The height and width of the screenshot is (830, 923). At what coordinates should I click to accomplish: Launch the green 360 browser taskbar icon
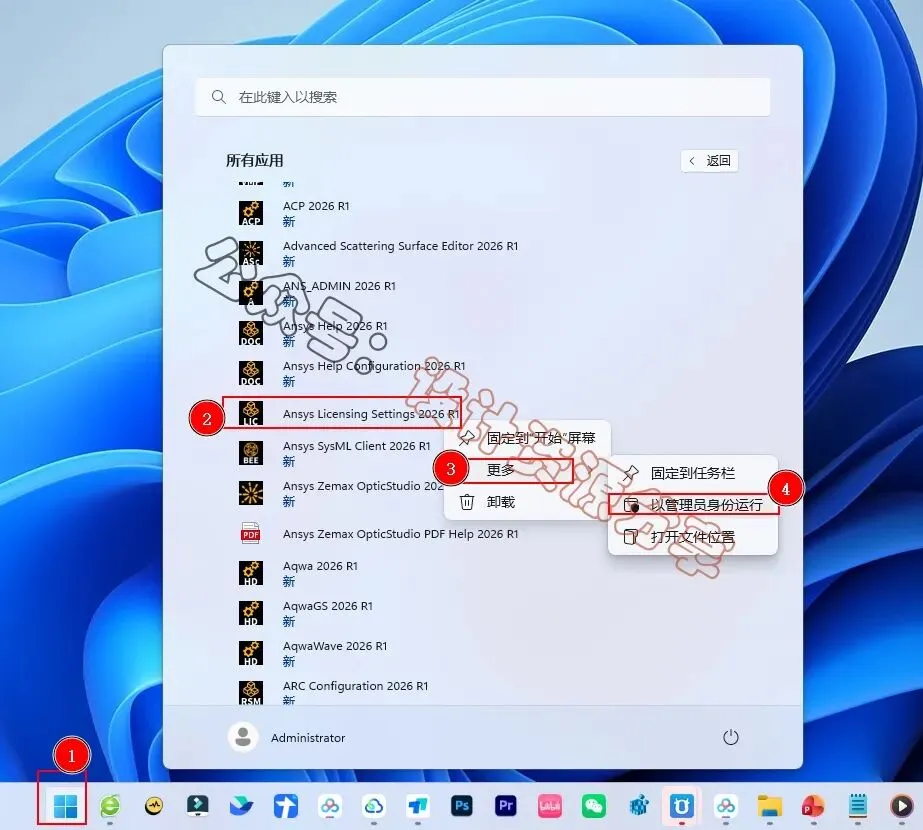click(110, 806)
